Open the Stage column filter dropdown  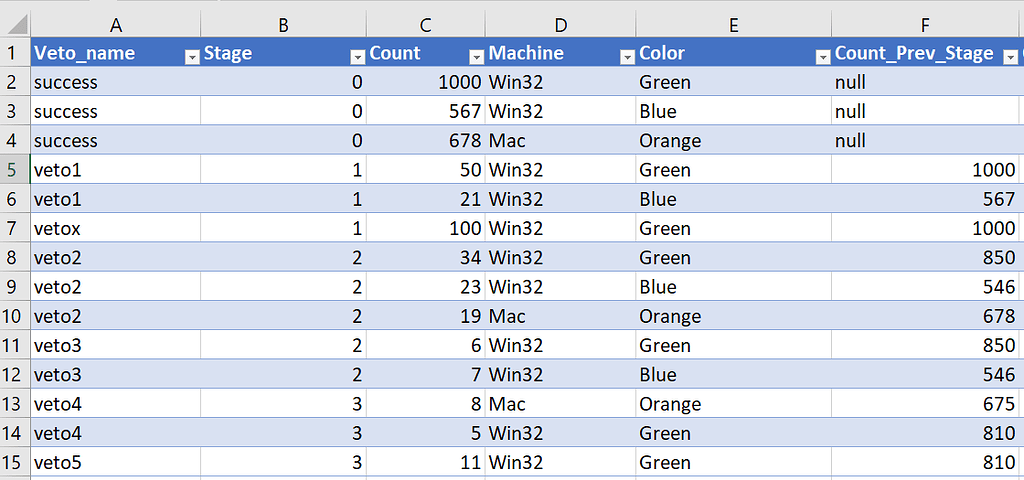click(x=357, y=57)
